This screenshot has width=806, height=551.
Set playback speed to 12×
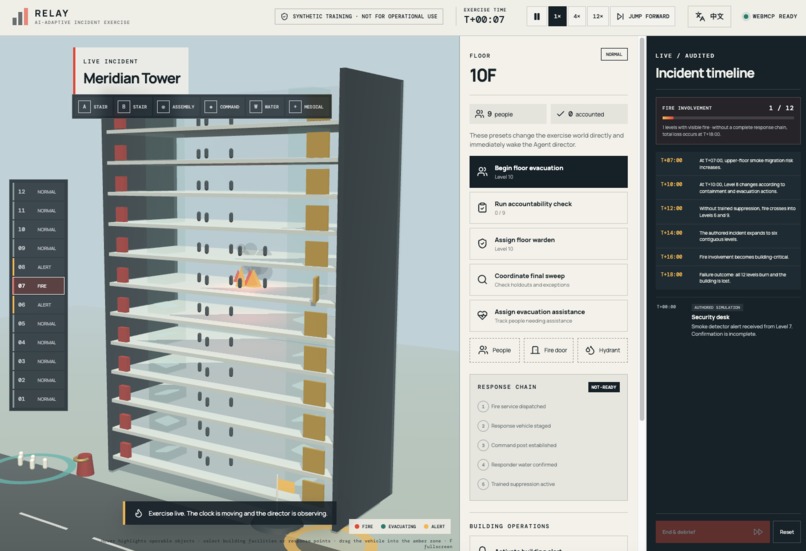click(x=598, y=16)
